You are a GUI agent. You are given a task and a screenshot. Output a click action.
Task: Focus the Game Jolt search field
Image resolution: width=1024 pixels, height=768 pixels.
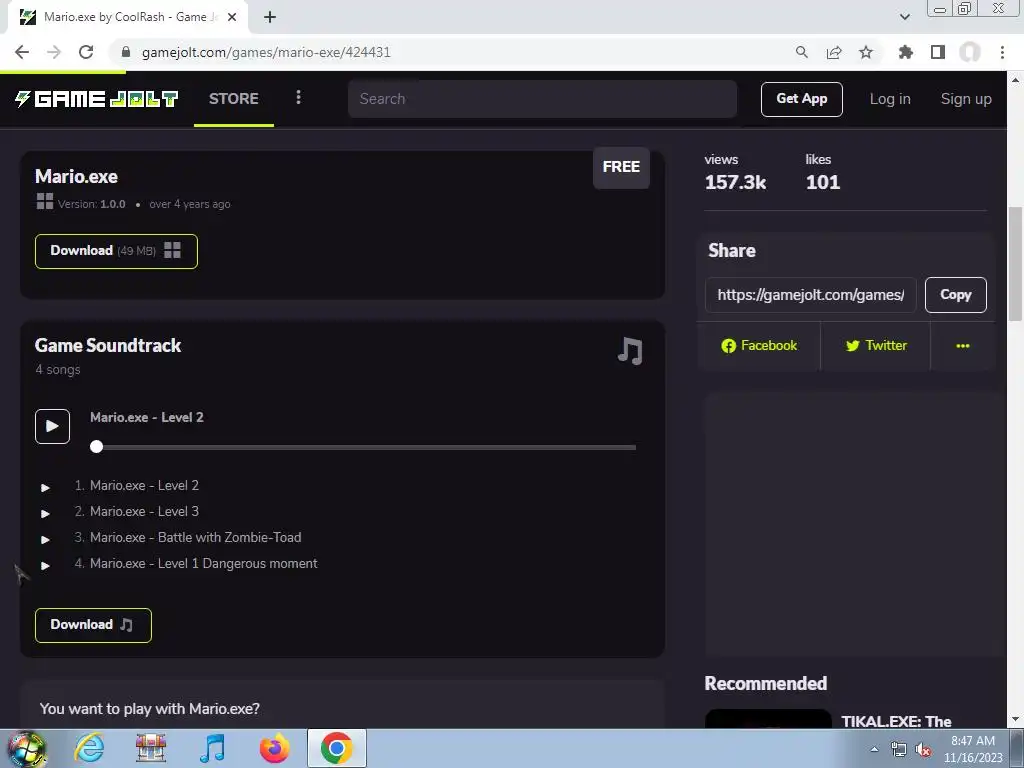[542, 99]
